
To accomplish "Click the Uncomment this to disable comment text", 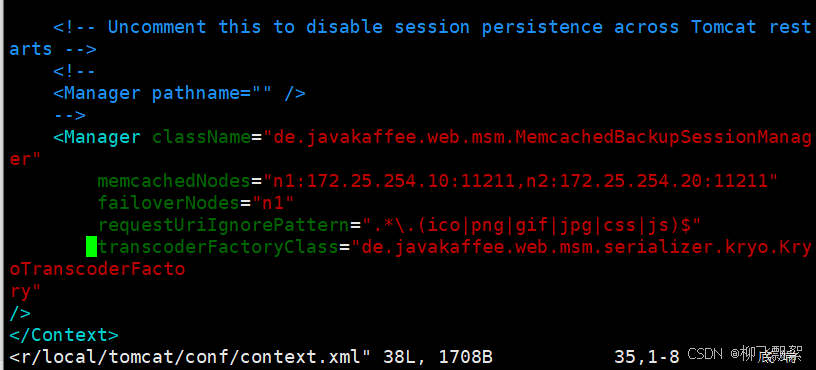I will (245, 27).
